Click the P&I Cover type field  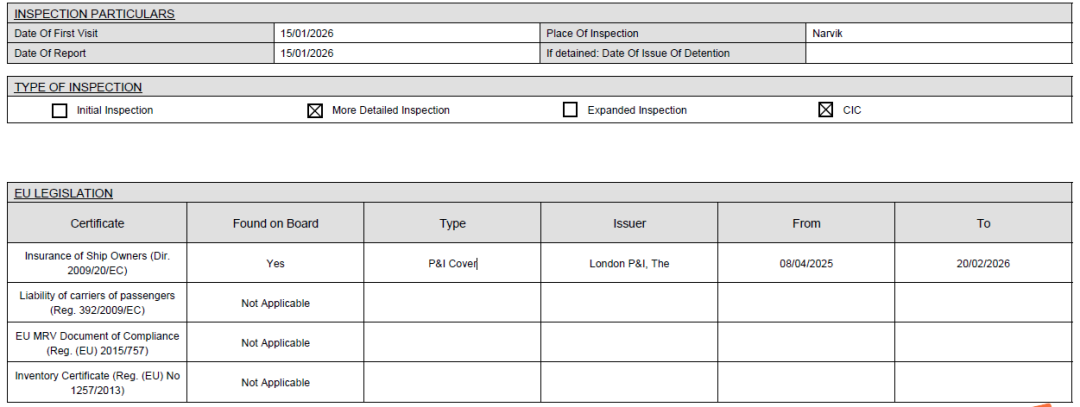[452, 263]
